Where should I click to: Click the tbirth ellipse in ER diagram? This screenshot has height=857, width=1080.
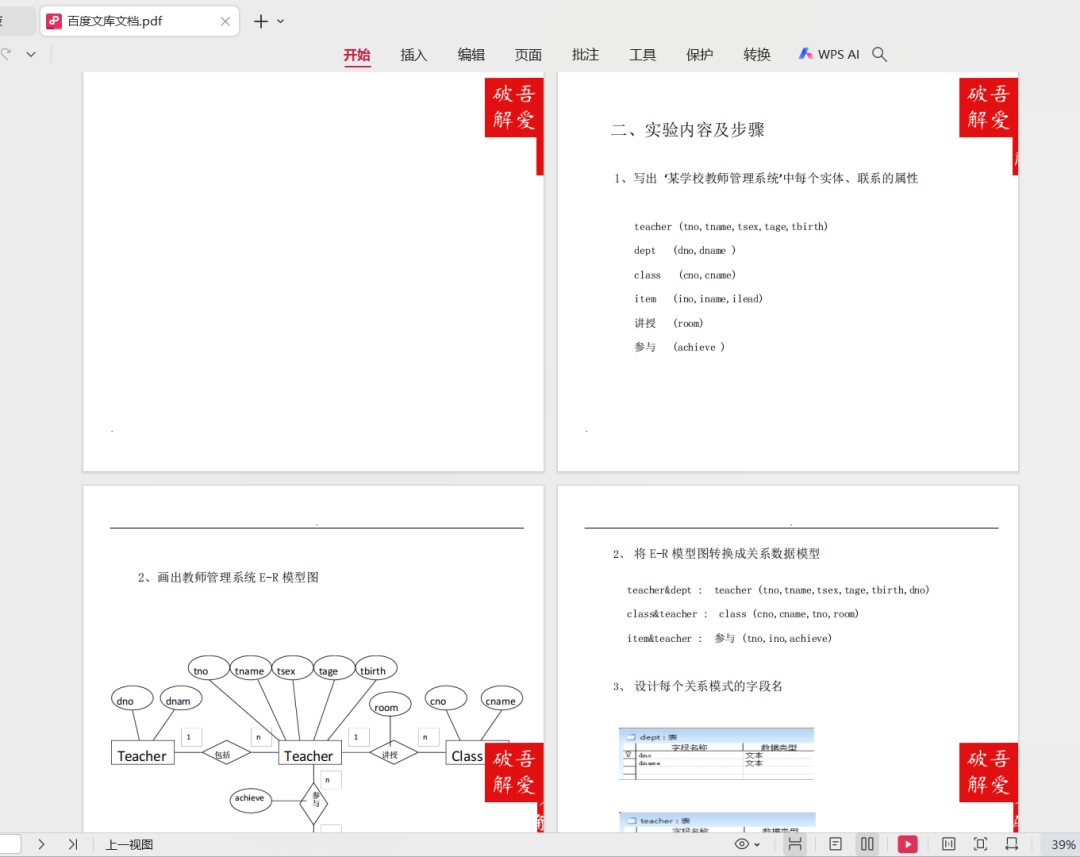(x=376, y=668)
